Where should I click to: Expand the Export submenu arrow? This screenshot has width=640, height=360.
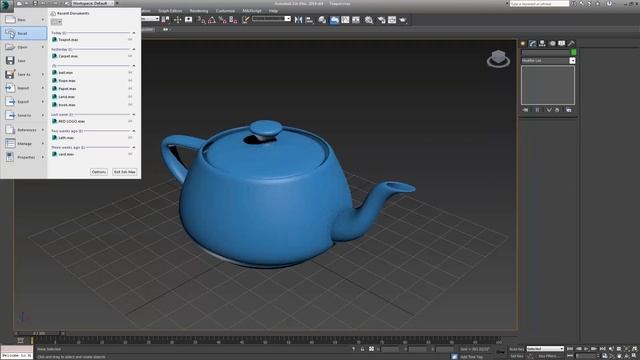(x=42, y=102)
